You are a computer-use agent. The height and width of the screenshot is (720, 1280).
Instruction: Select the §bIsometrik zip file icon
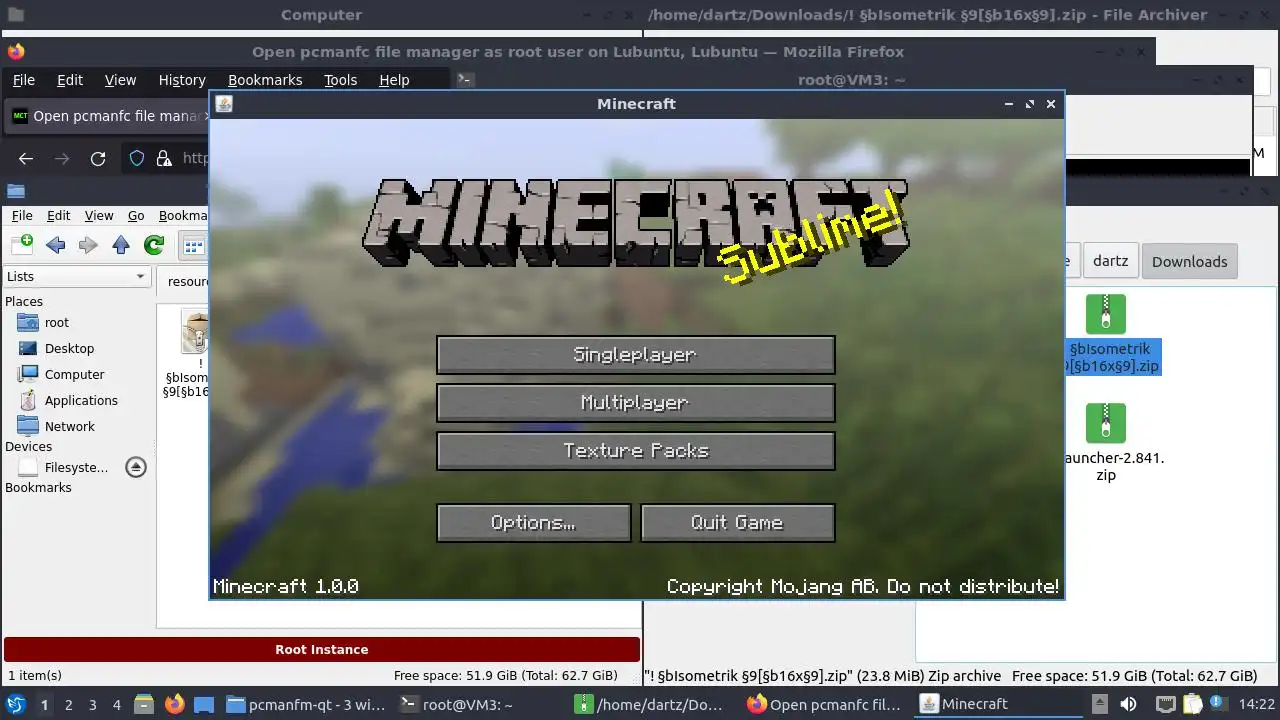1106,314
